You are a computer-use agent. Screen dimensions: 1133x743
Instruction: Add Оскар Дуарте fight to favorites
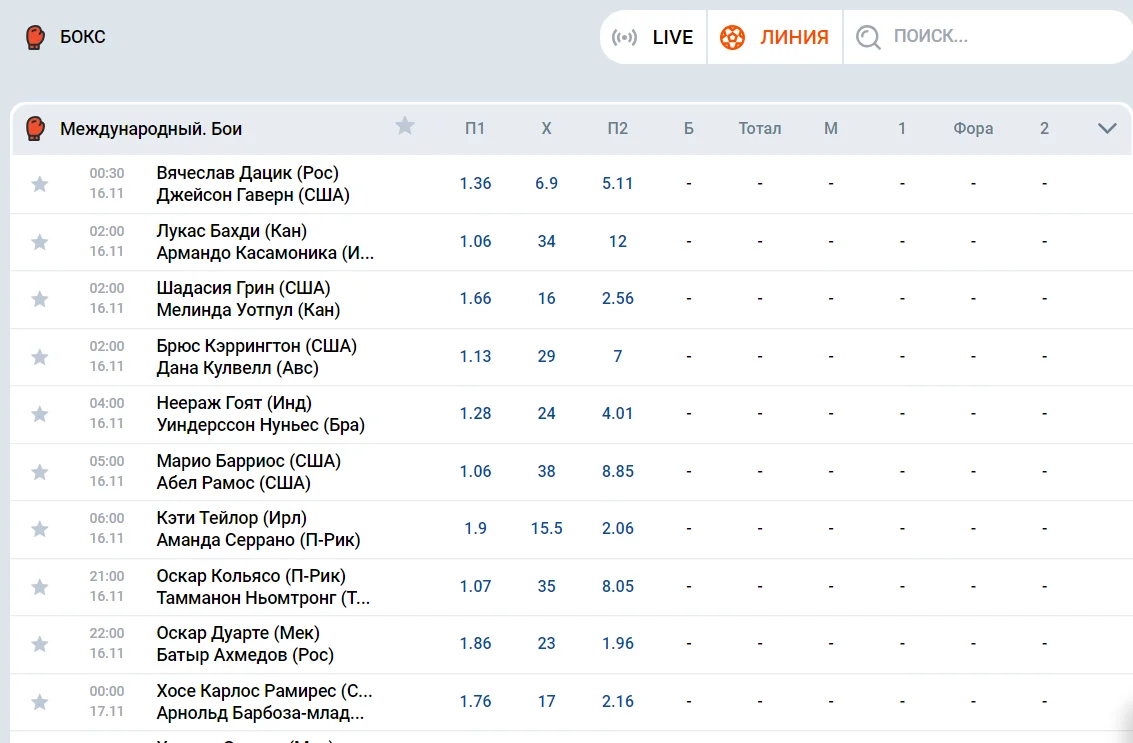(40, 644)
